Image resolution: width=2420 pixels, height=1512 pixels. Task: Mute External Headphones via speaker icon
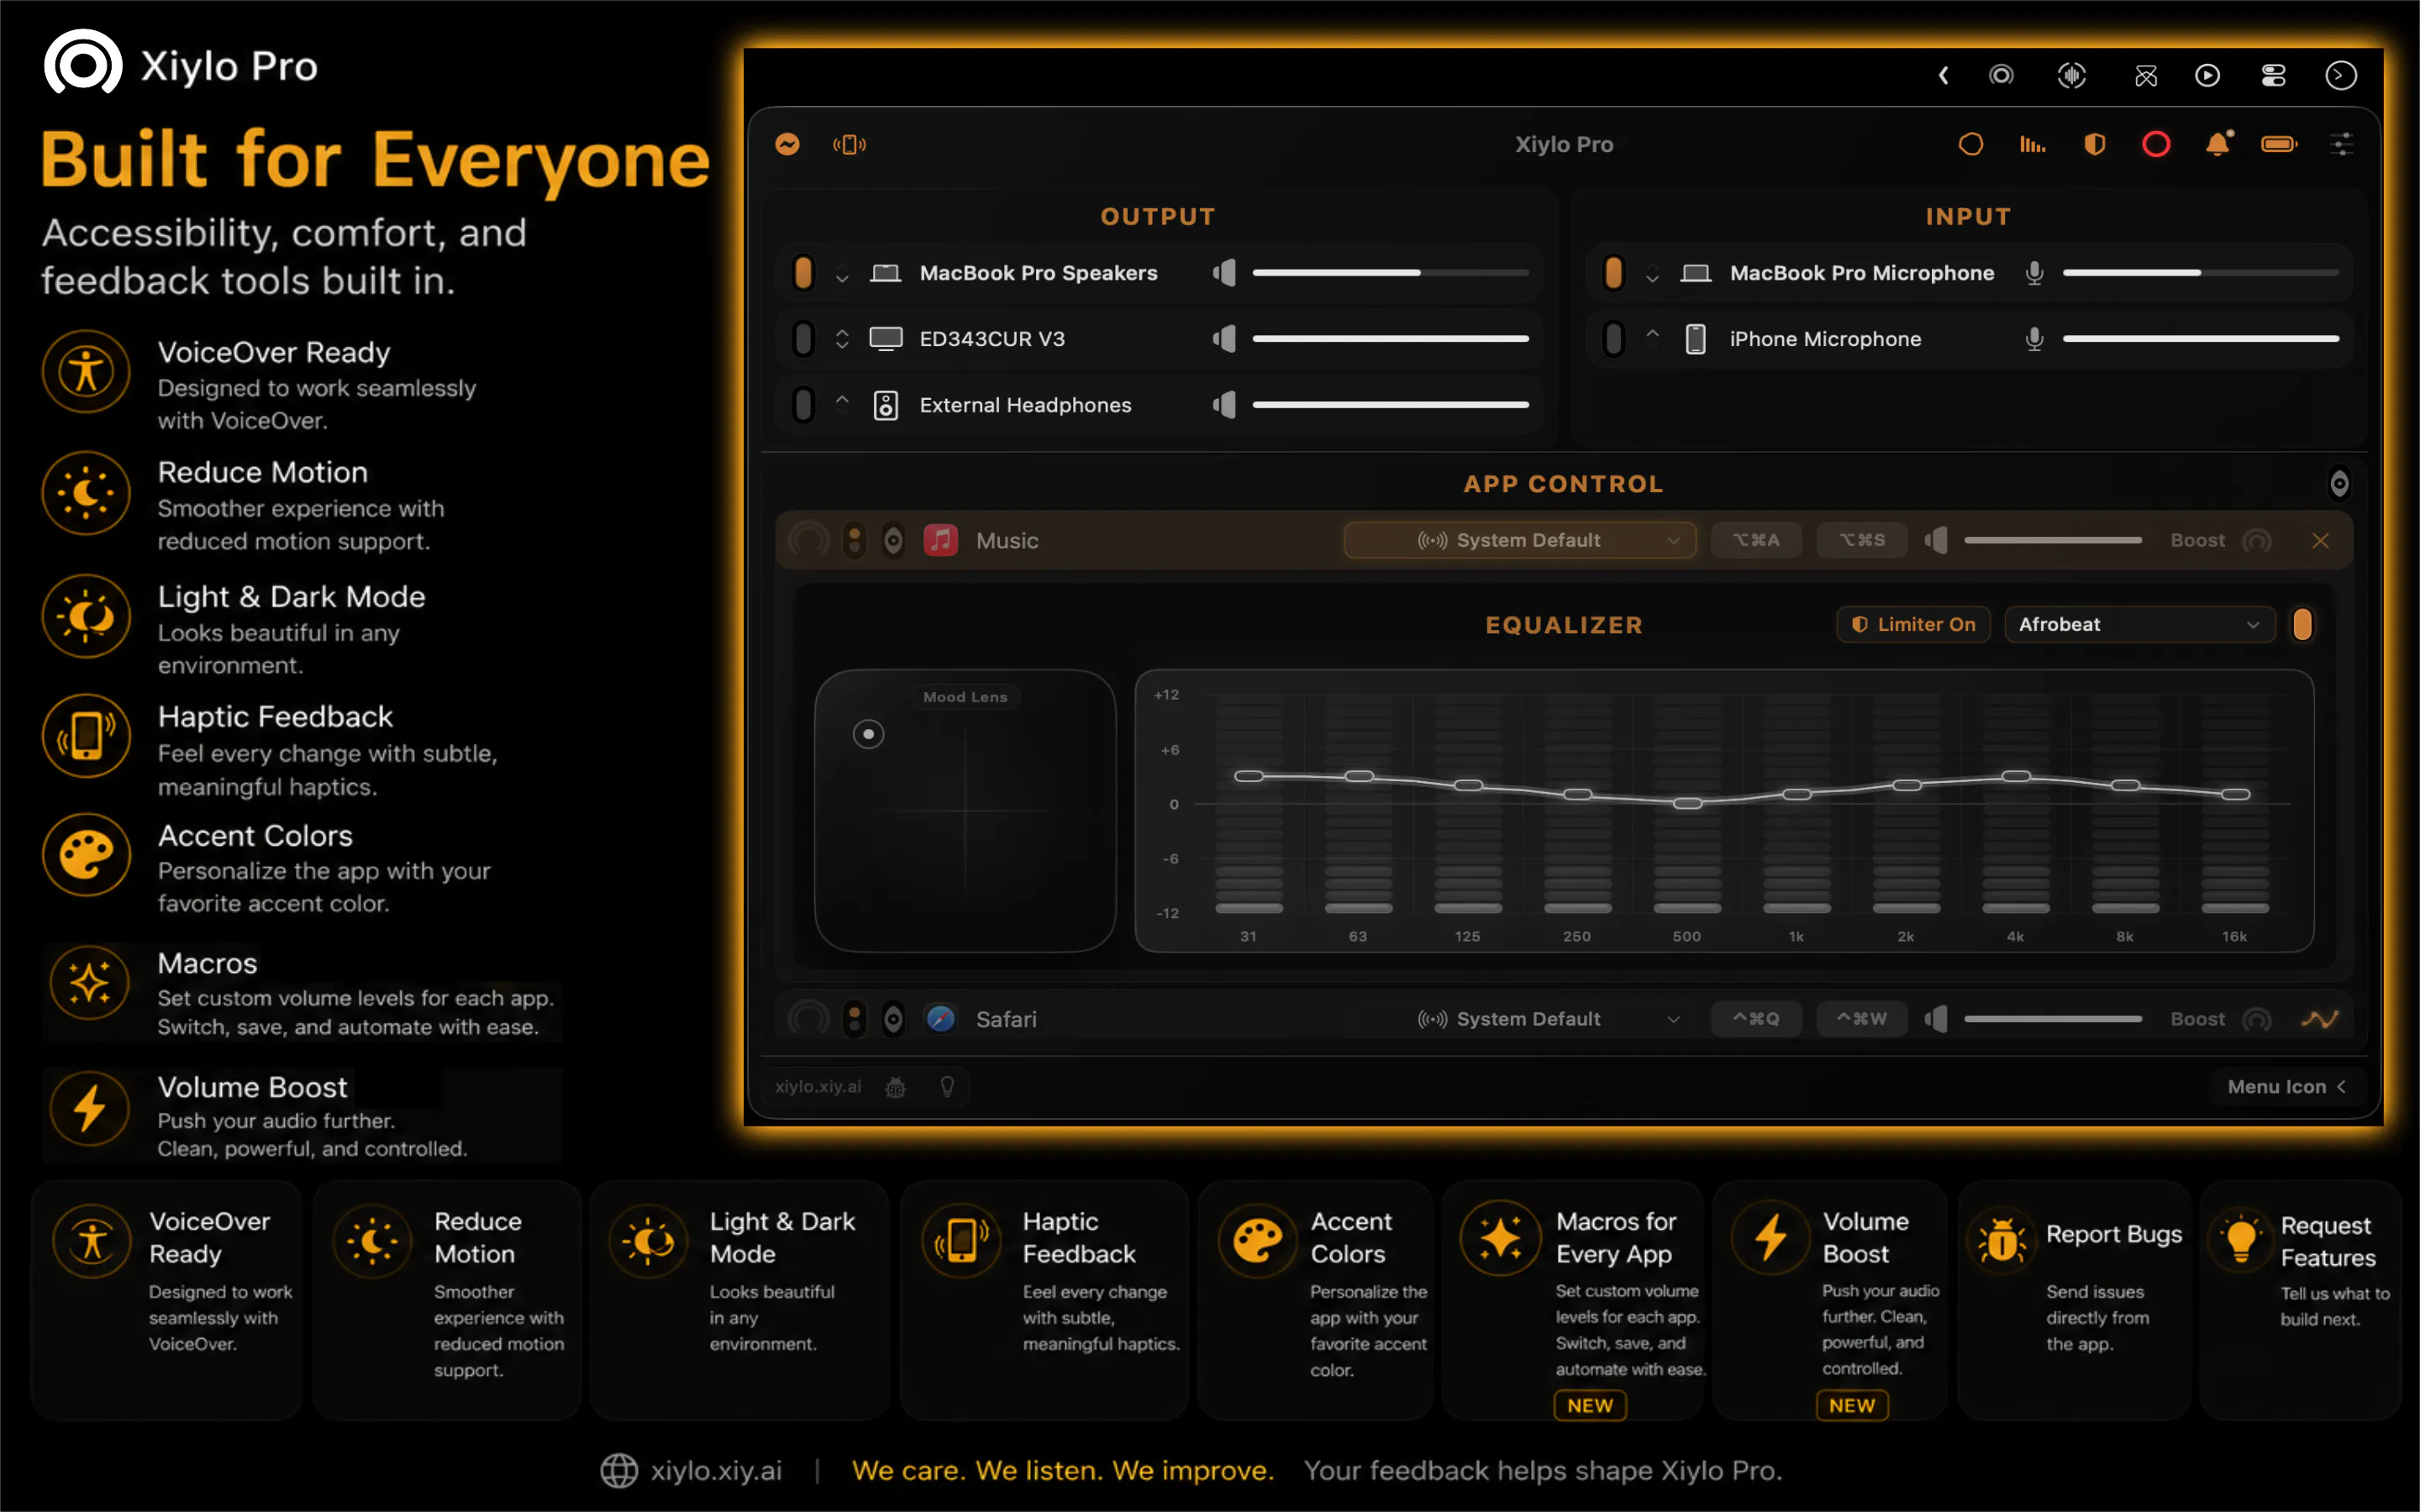coord(1224,405)
